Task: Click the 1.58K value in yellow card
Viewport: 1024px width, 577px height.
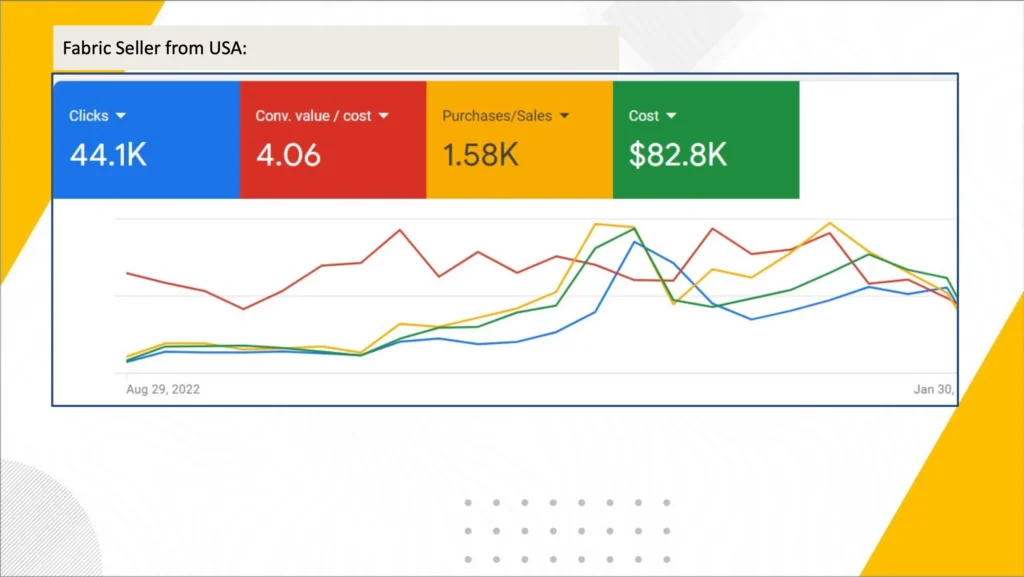Action: click(480, 155)
